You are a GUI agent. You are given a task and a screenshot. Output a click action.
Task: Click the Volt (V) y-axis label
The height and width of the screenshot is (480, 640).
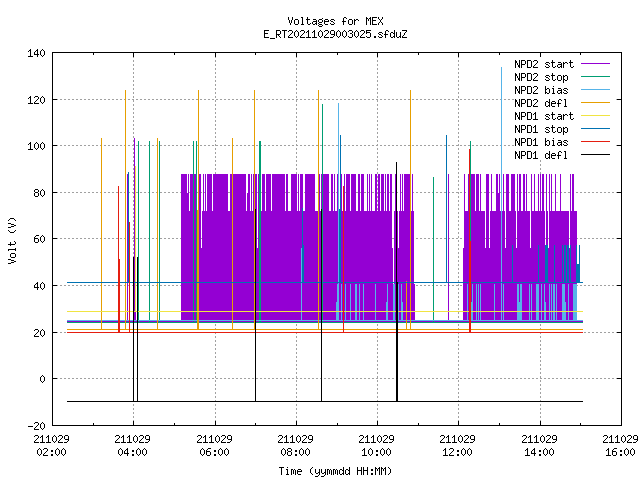point(12,240)
